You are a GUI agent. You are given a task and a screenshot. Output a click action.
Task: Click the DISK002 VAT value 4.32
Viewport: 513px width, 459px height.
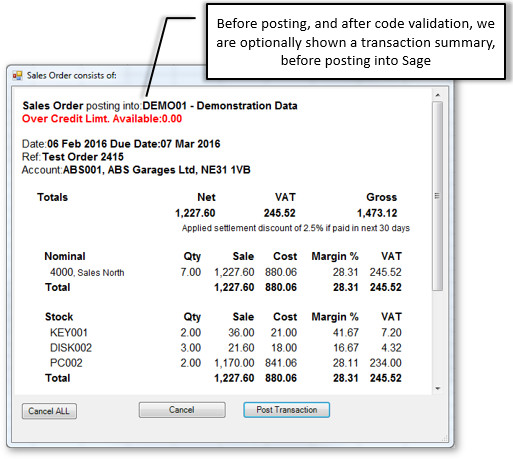click(x=391, y=348)
